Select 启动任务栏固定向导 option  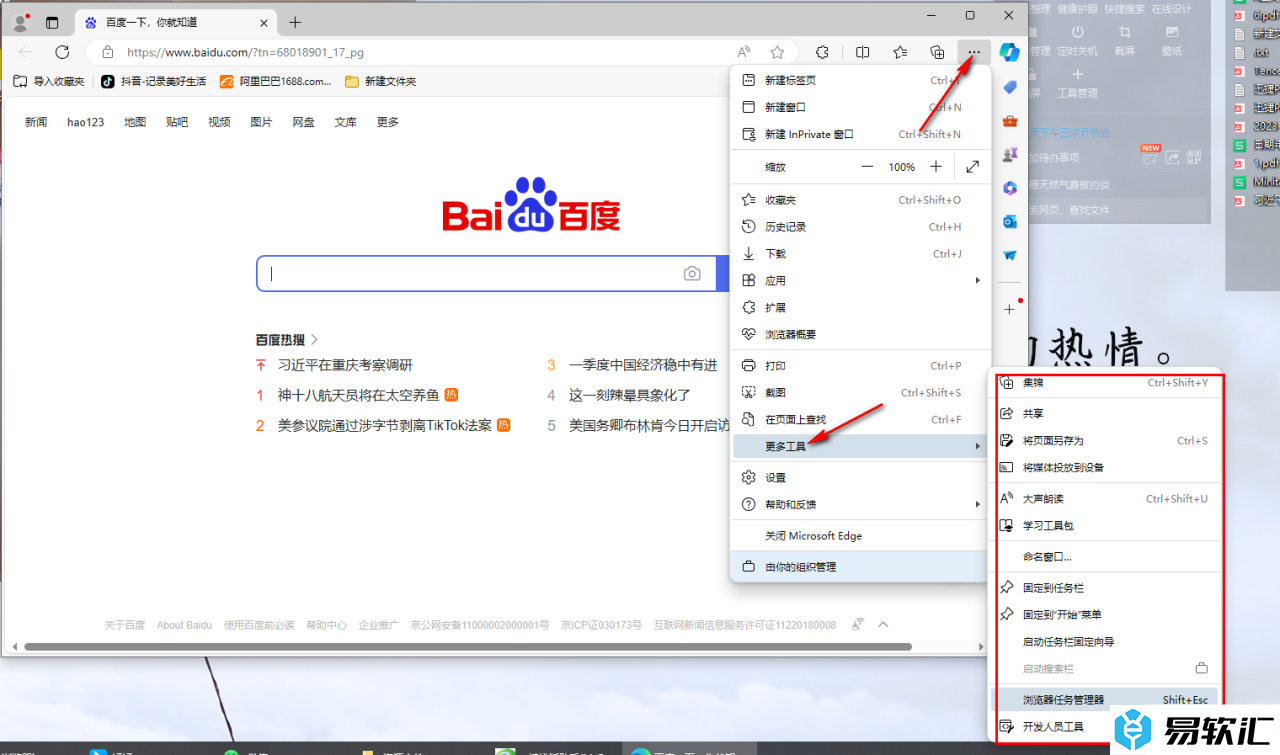1105,642
